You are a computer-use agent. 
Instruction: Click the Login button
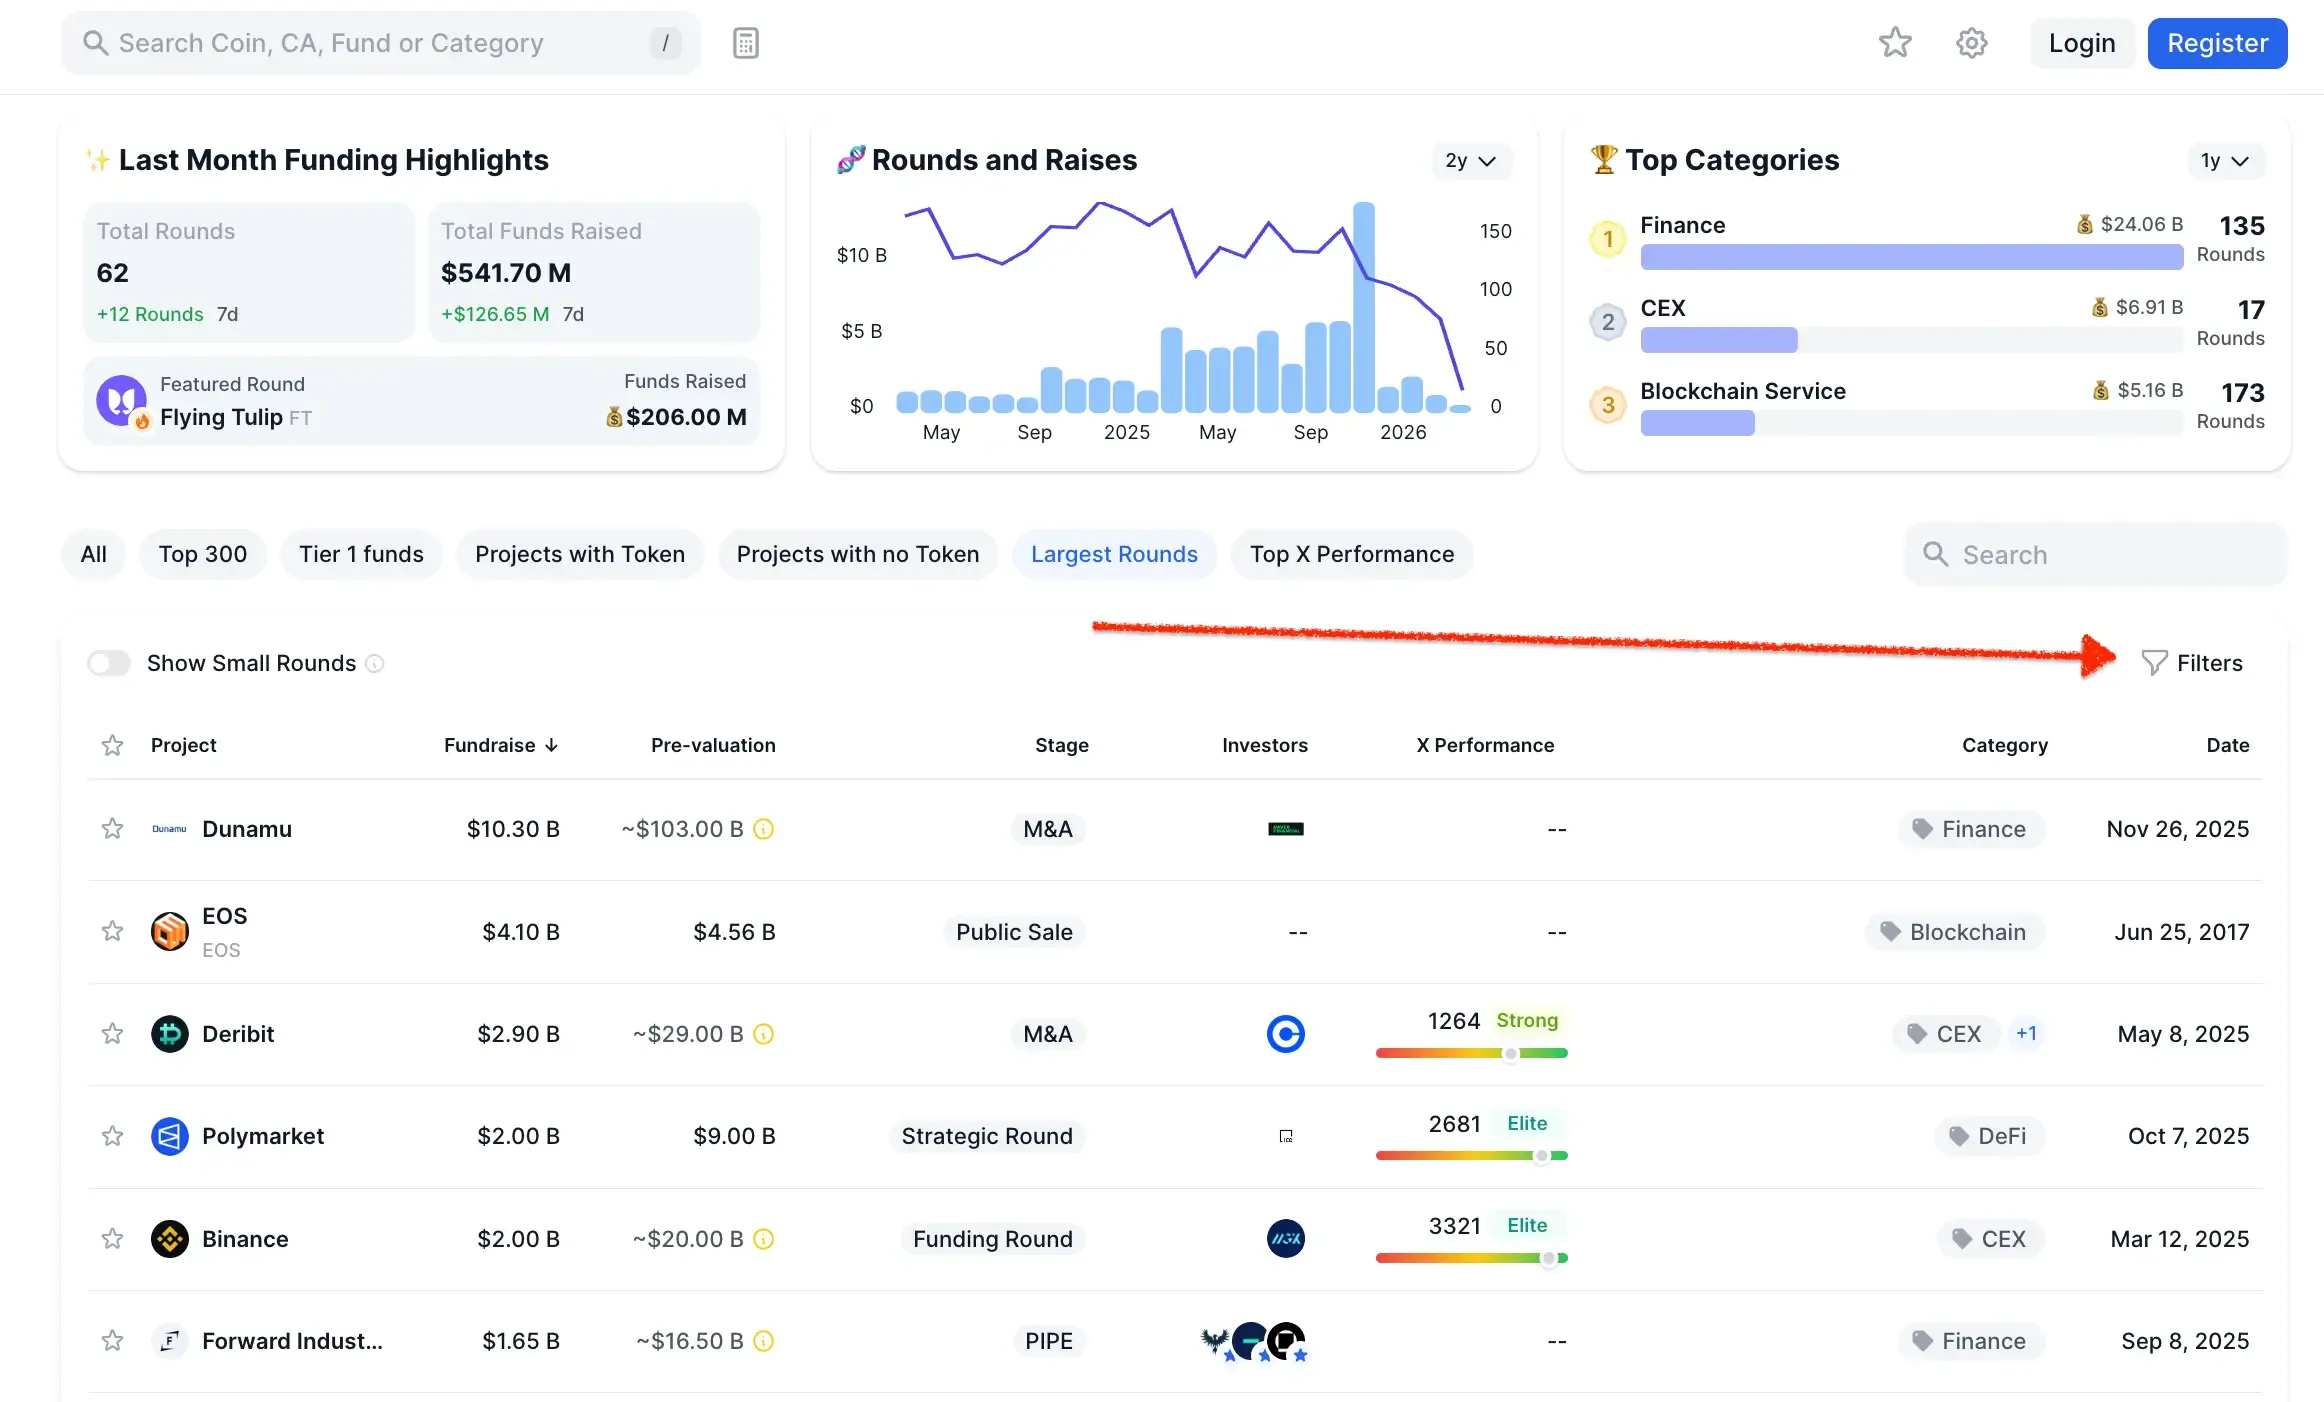coord(2081,43)
